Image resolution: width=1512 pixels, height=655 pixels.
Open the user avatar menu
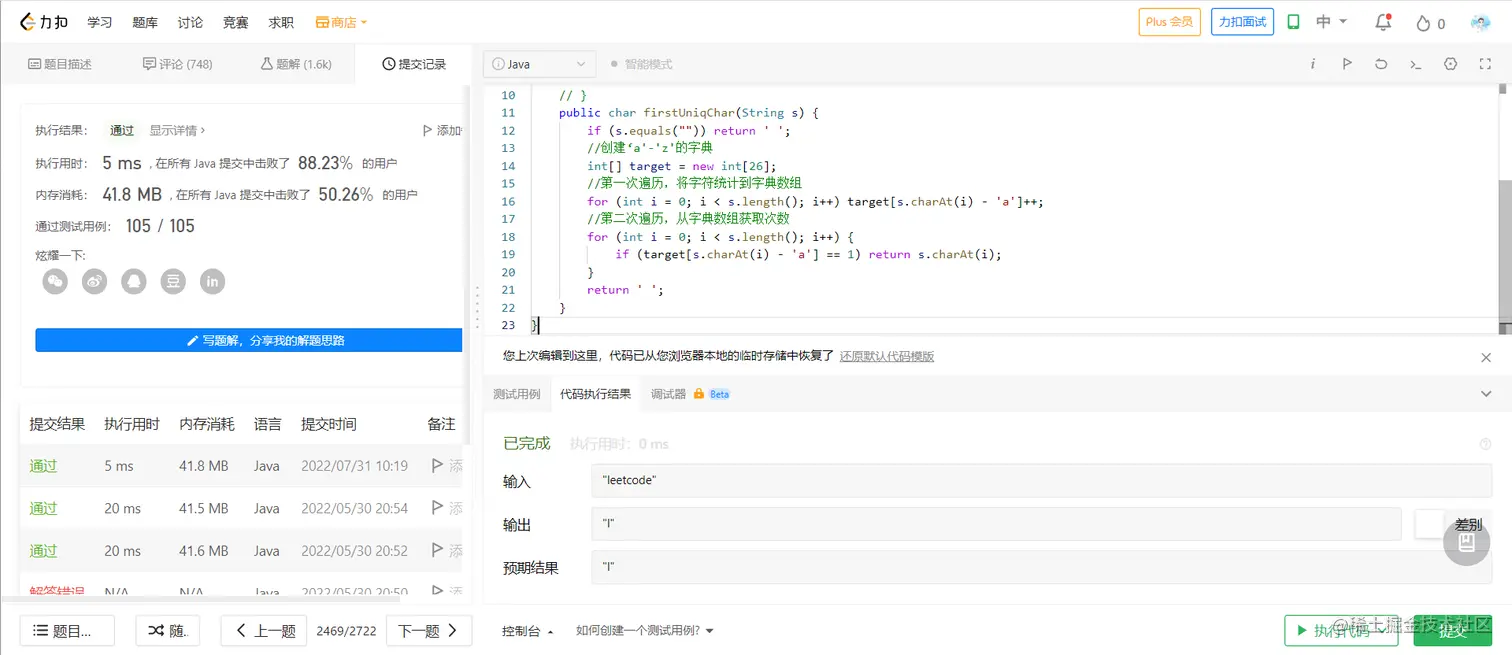click(x=1481, y=22)
